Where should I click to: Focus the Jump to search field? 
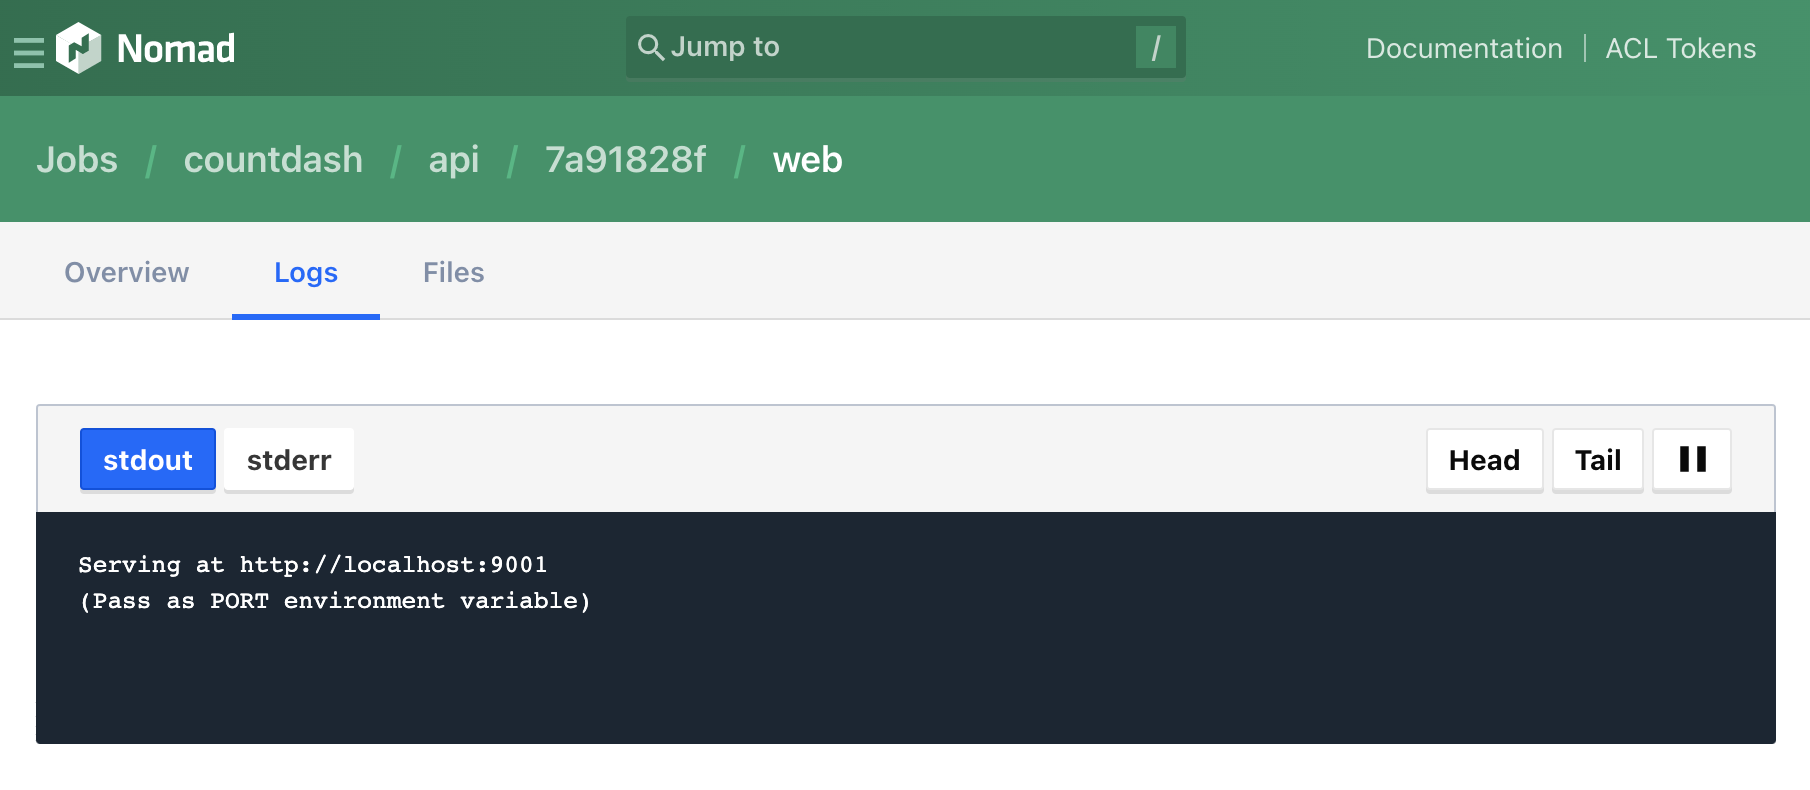tap(900, 47)
